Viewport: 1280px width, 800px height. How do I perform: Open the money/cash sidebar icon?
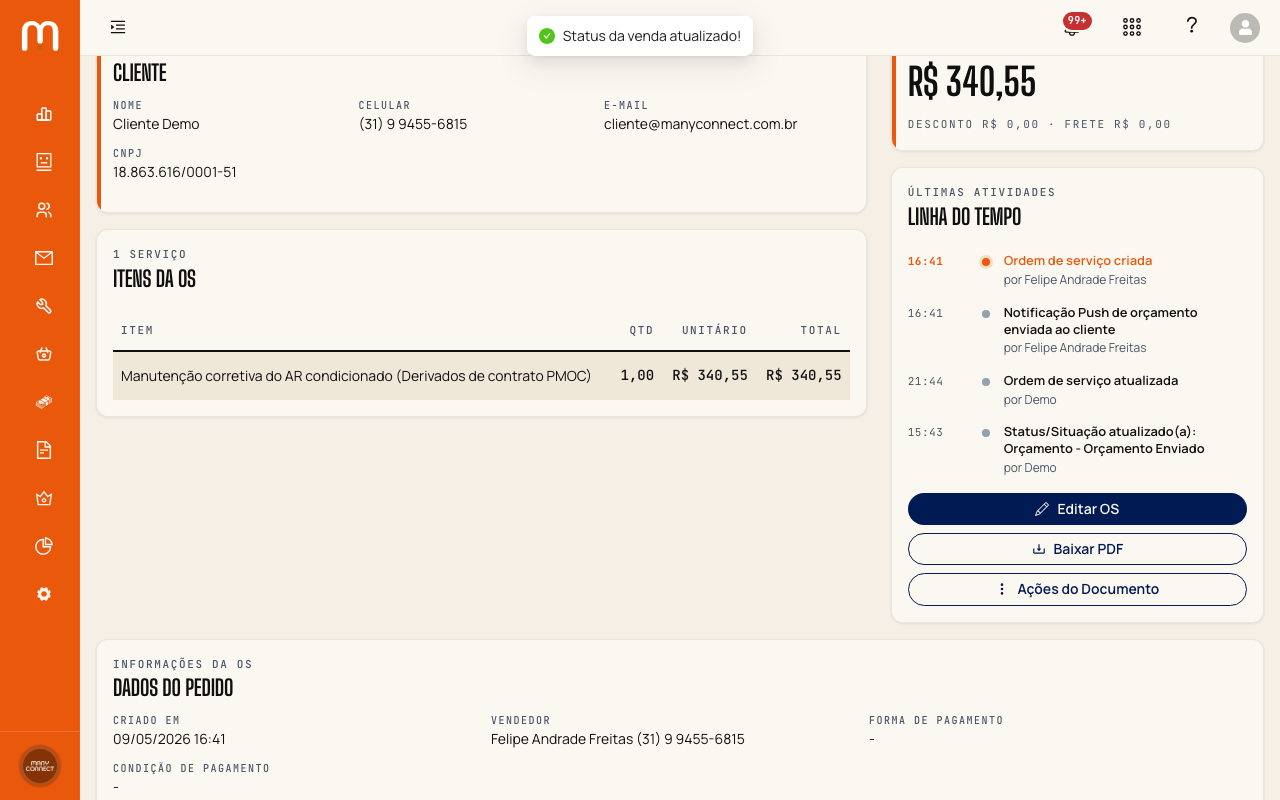44,402
